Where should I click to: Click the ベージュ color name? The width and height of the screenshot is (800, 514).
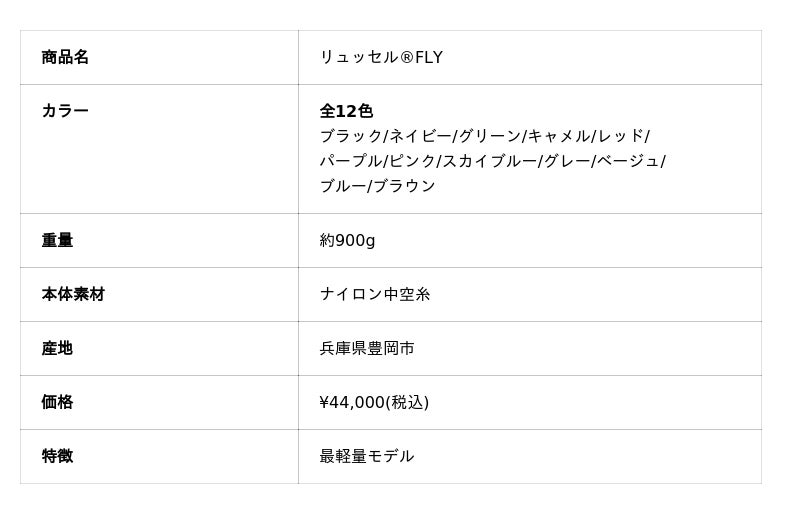coord(628,161)
